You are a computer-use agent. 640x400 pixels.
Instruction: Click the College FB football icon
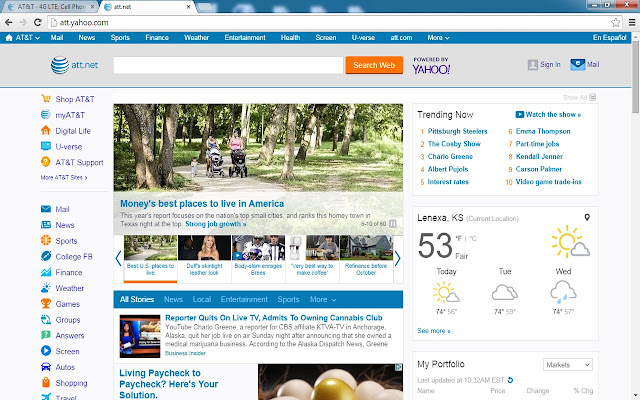click(46, 256)
